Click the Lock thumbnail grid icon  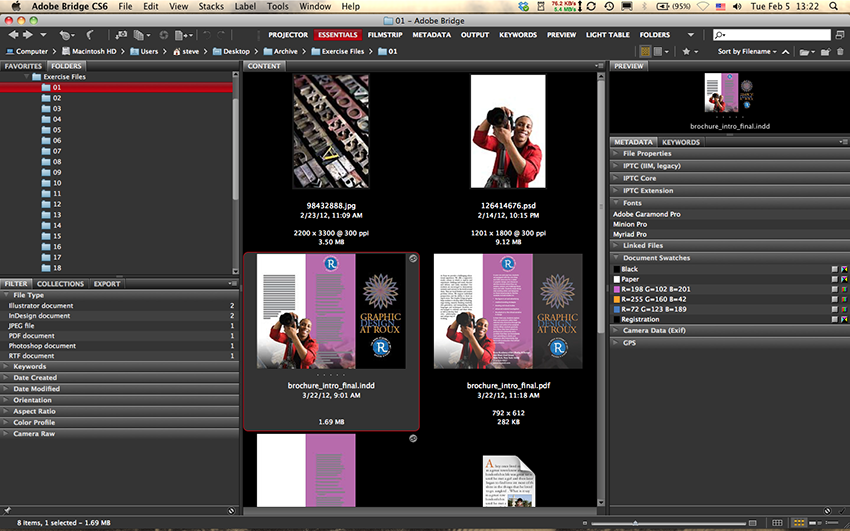[x=777, y=523]
